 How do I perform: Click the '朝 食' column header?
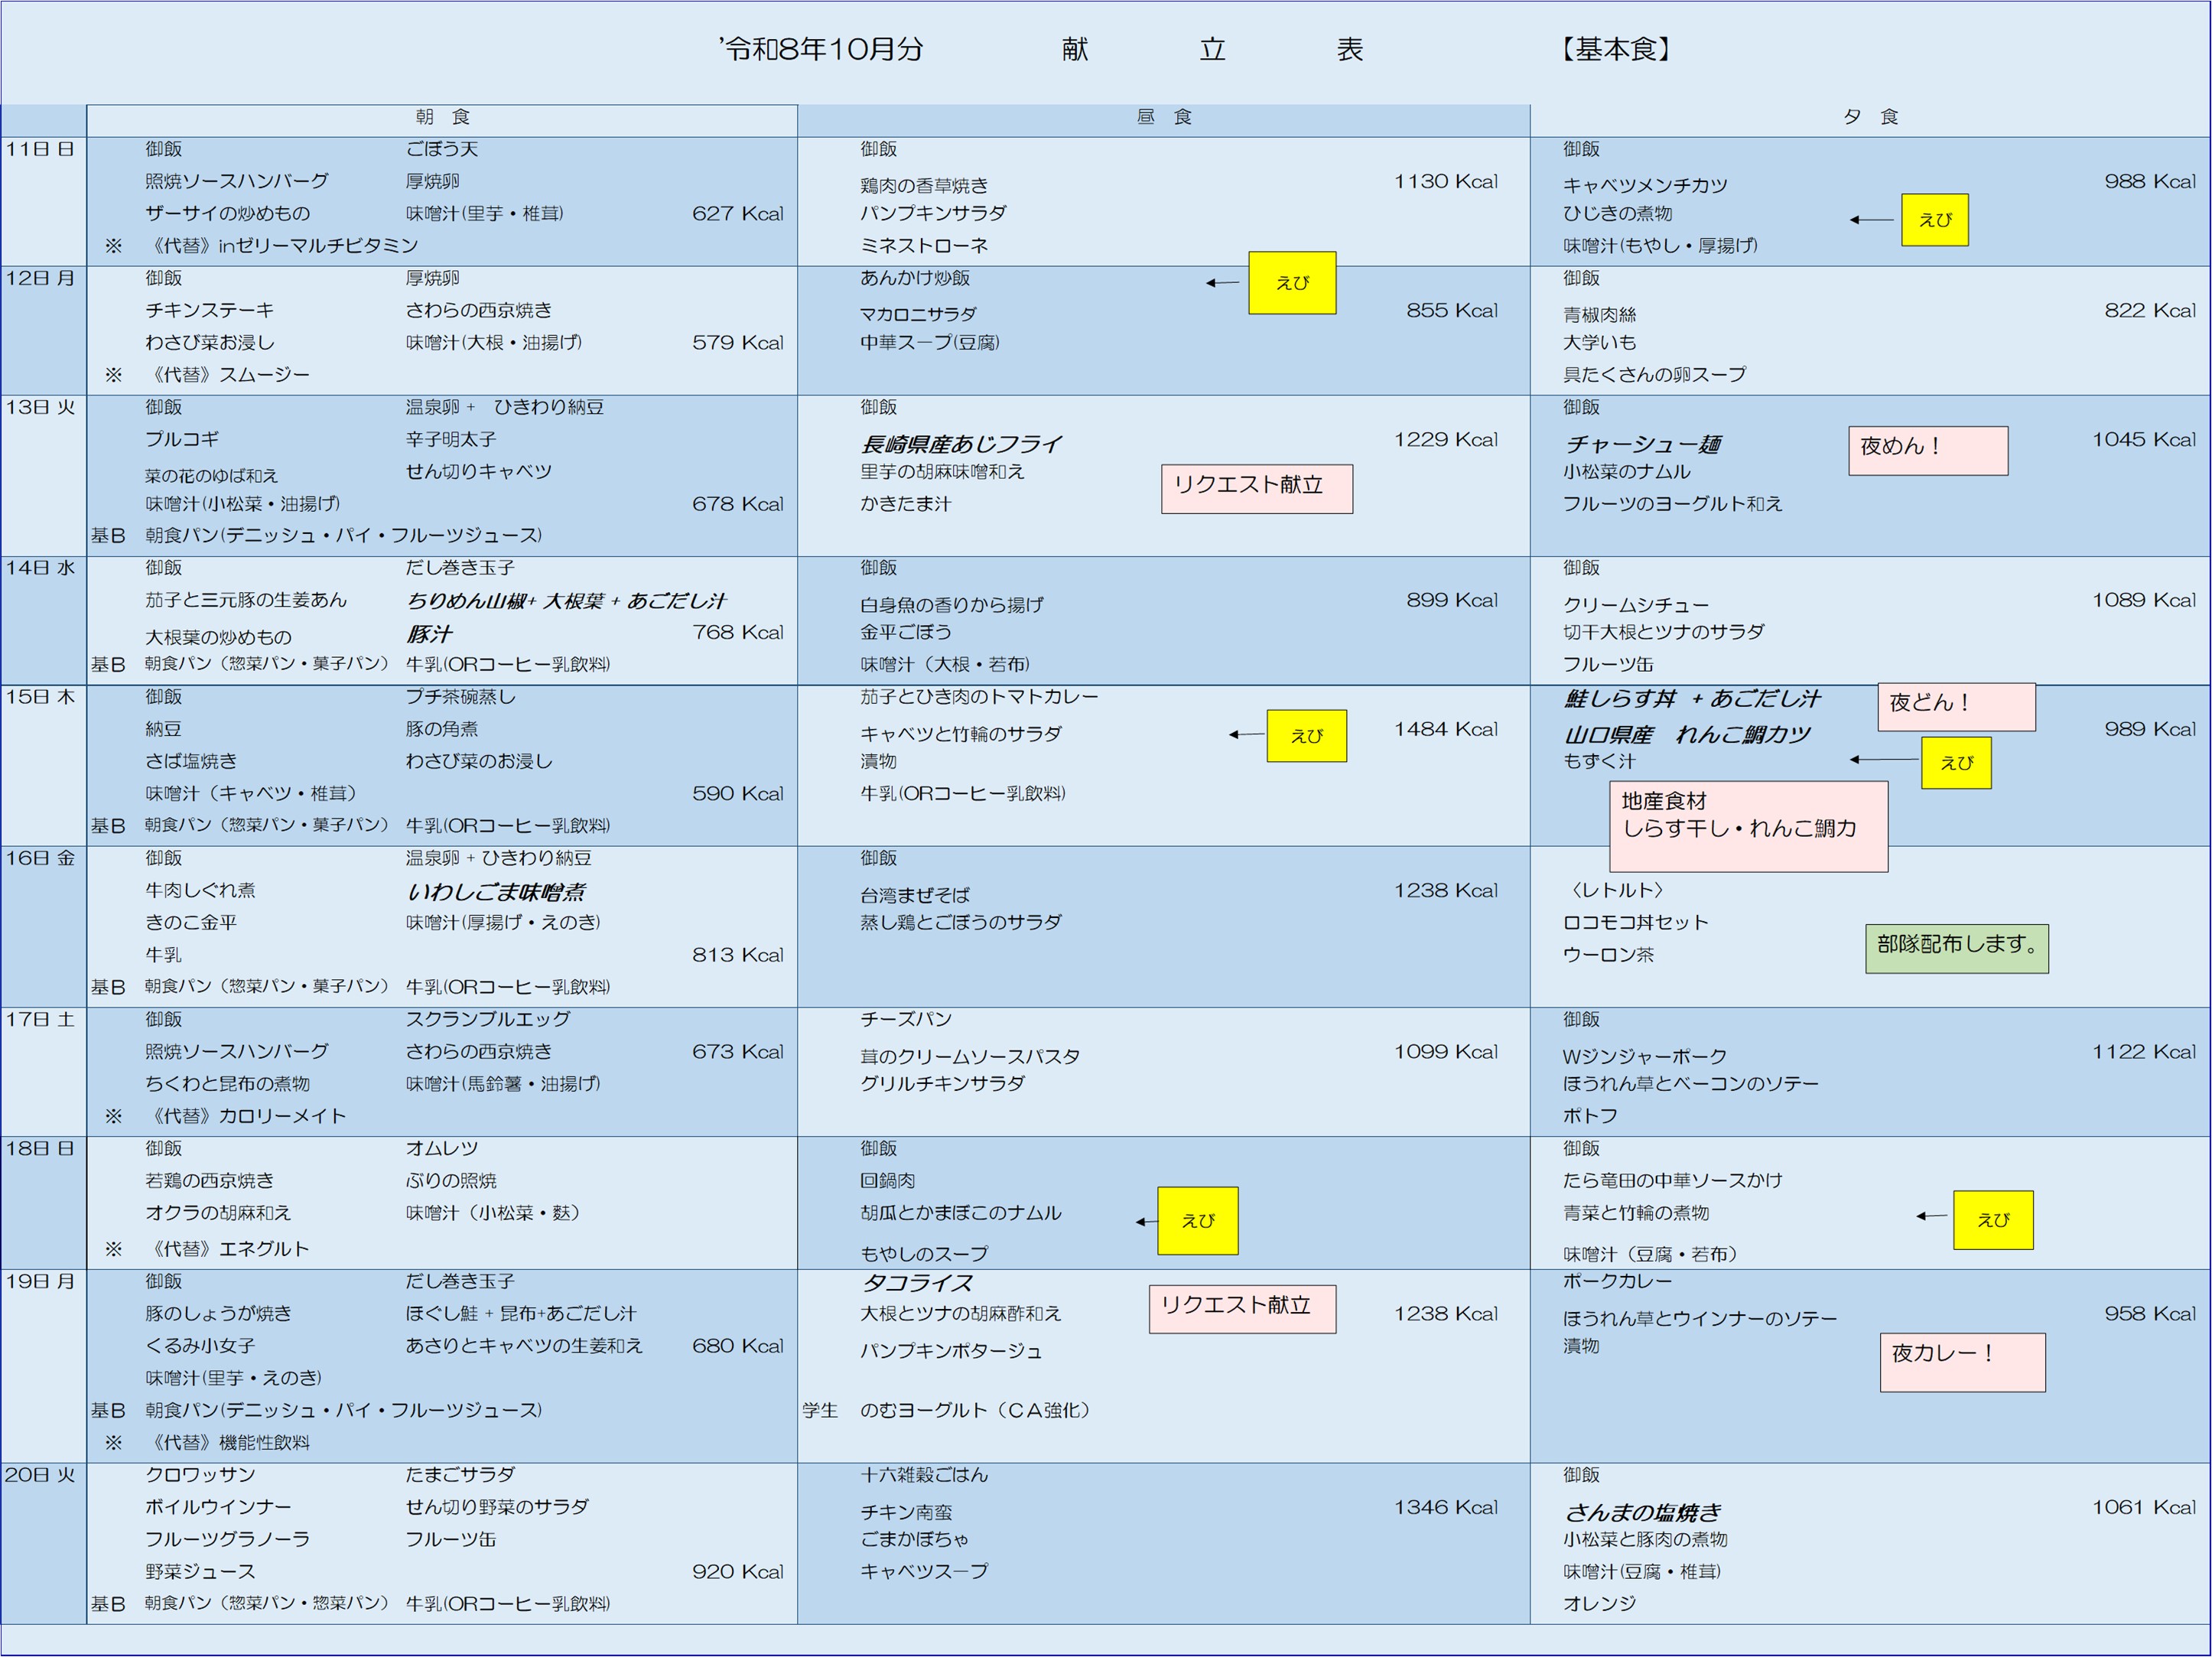(442, 118)
